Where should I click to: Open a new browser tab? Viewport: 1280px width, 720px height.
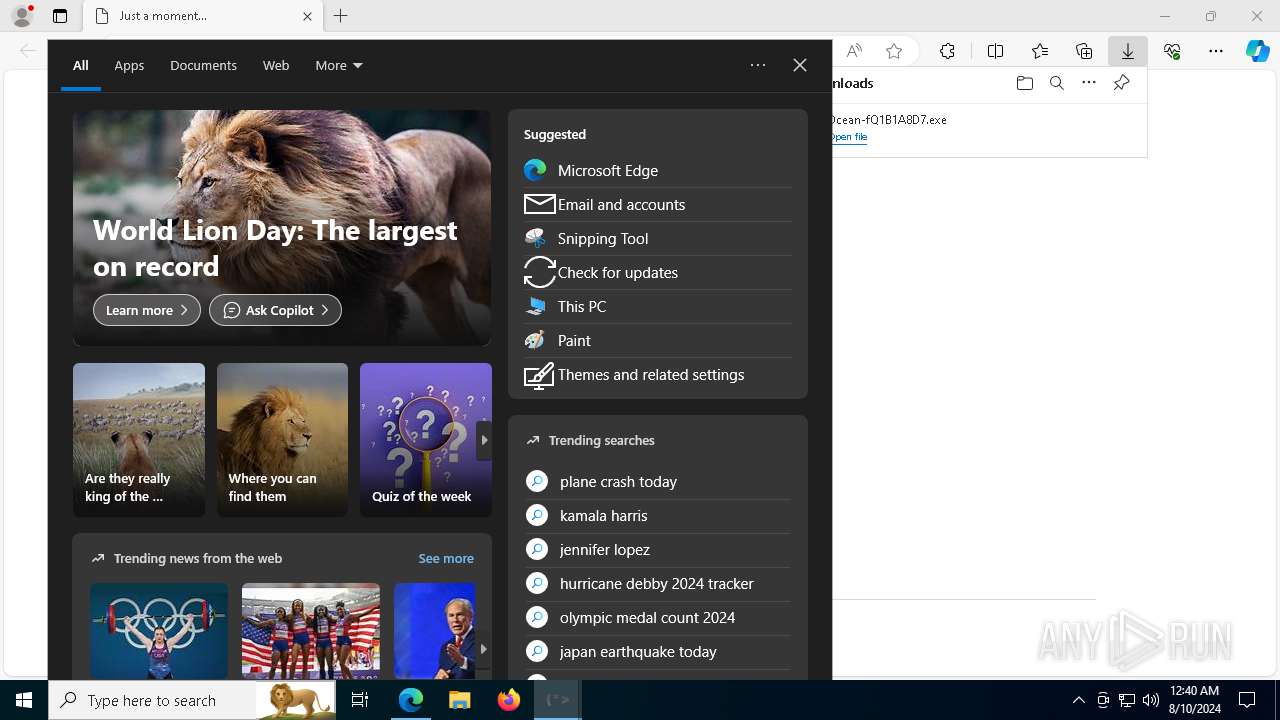click(x=341, y=16)
